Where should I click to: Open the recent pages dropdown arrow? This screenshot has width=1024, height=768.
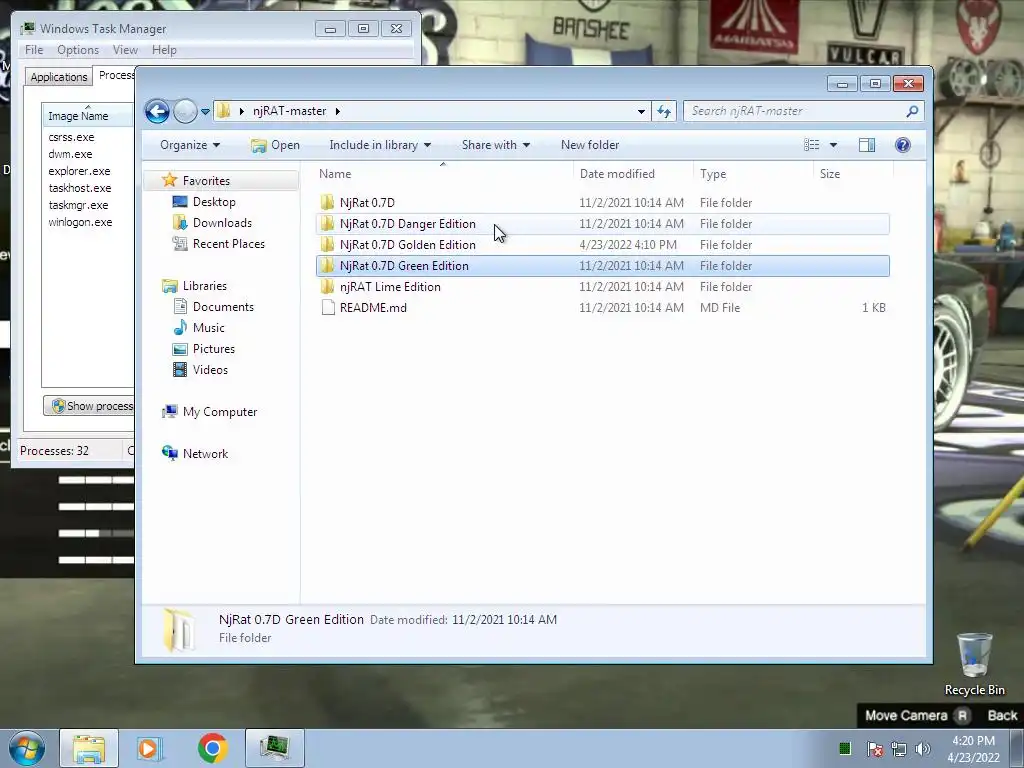tap(205, 112)
